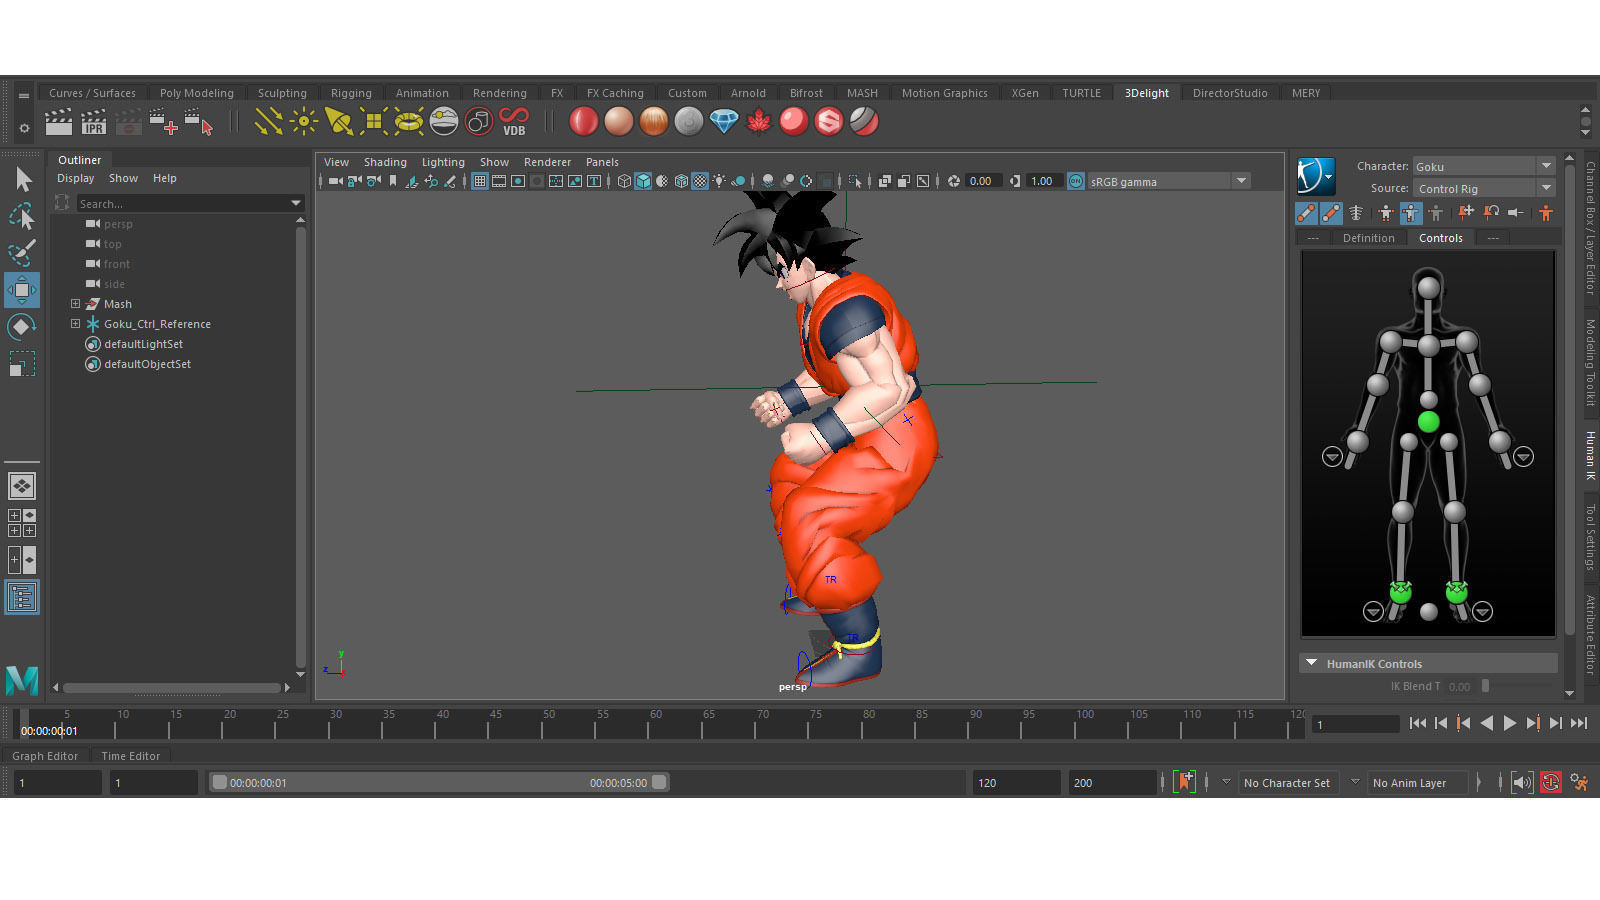The width and height of the screenshot is (1600, 900).
Task: Collapse the HumanIK Controls section
Action: pos(1311,663)
